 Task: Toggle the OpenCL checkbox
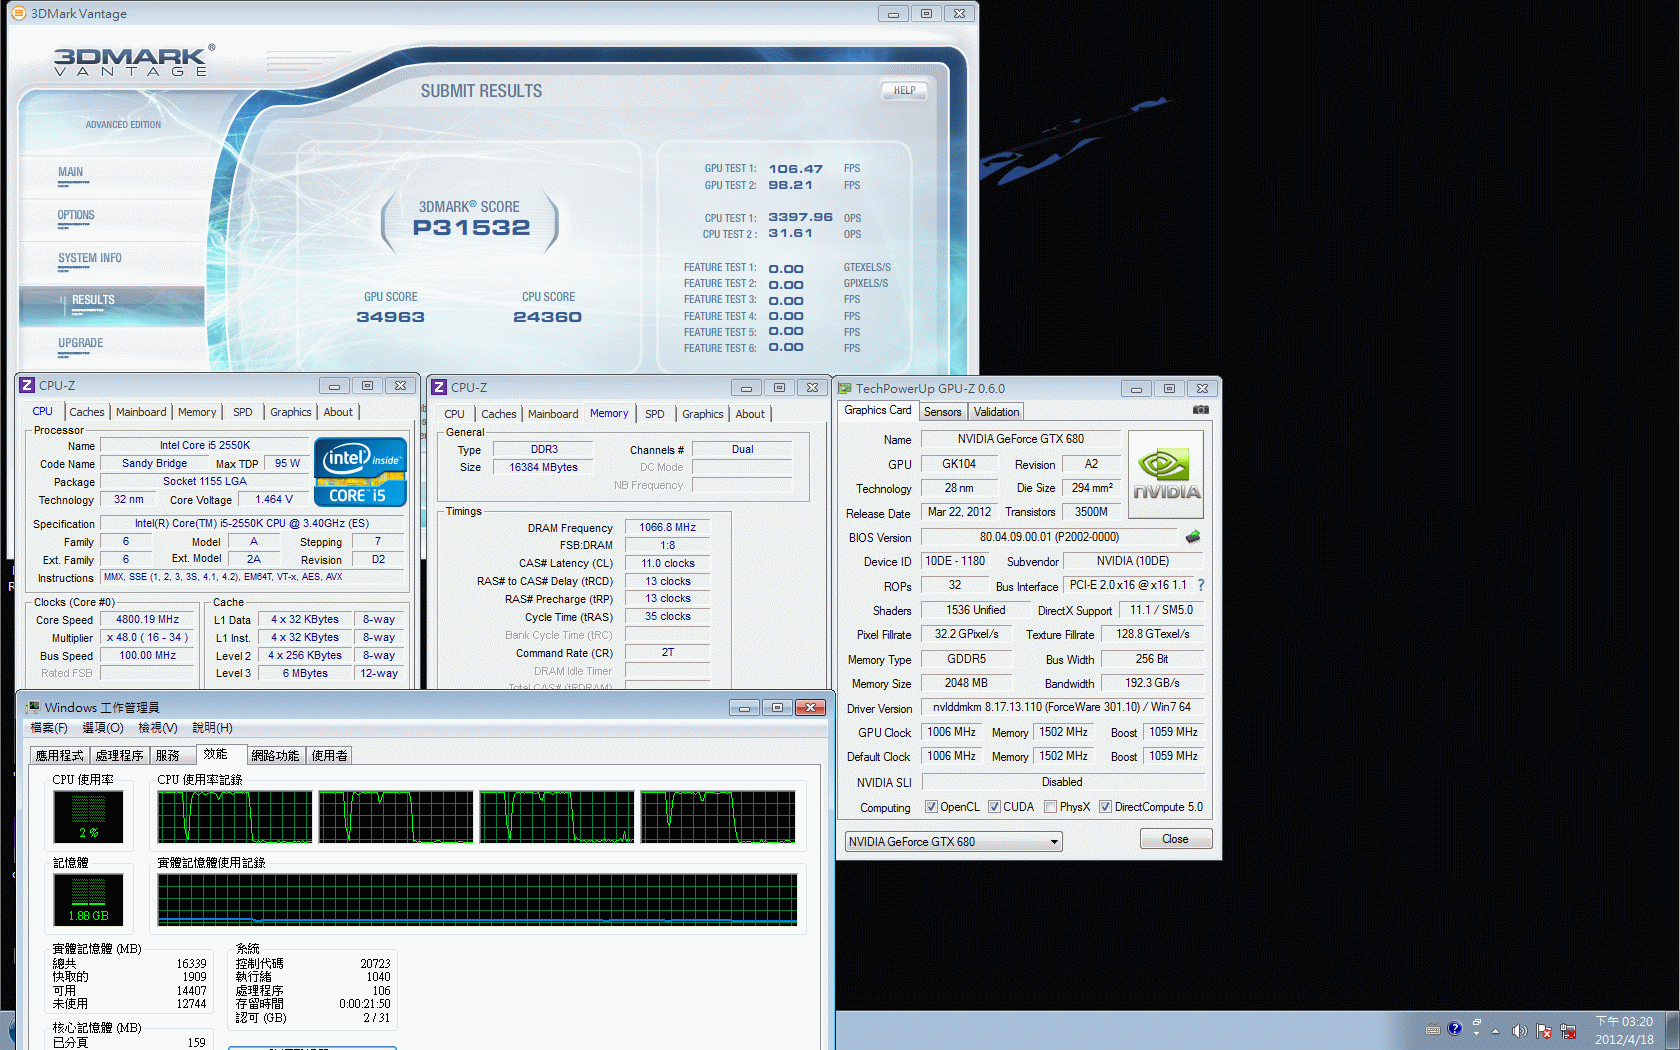(x=931, y=807)
